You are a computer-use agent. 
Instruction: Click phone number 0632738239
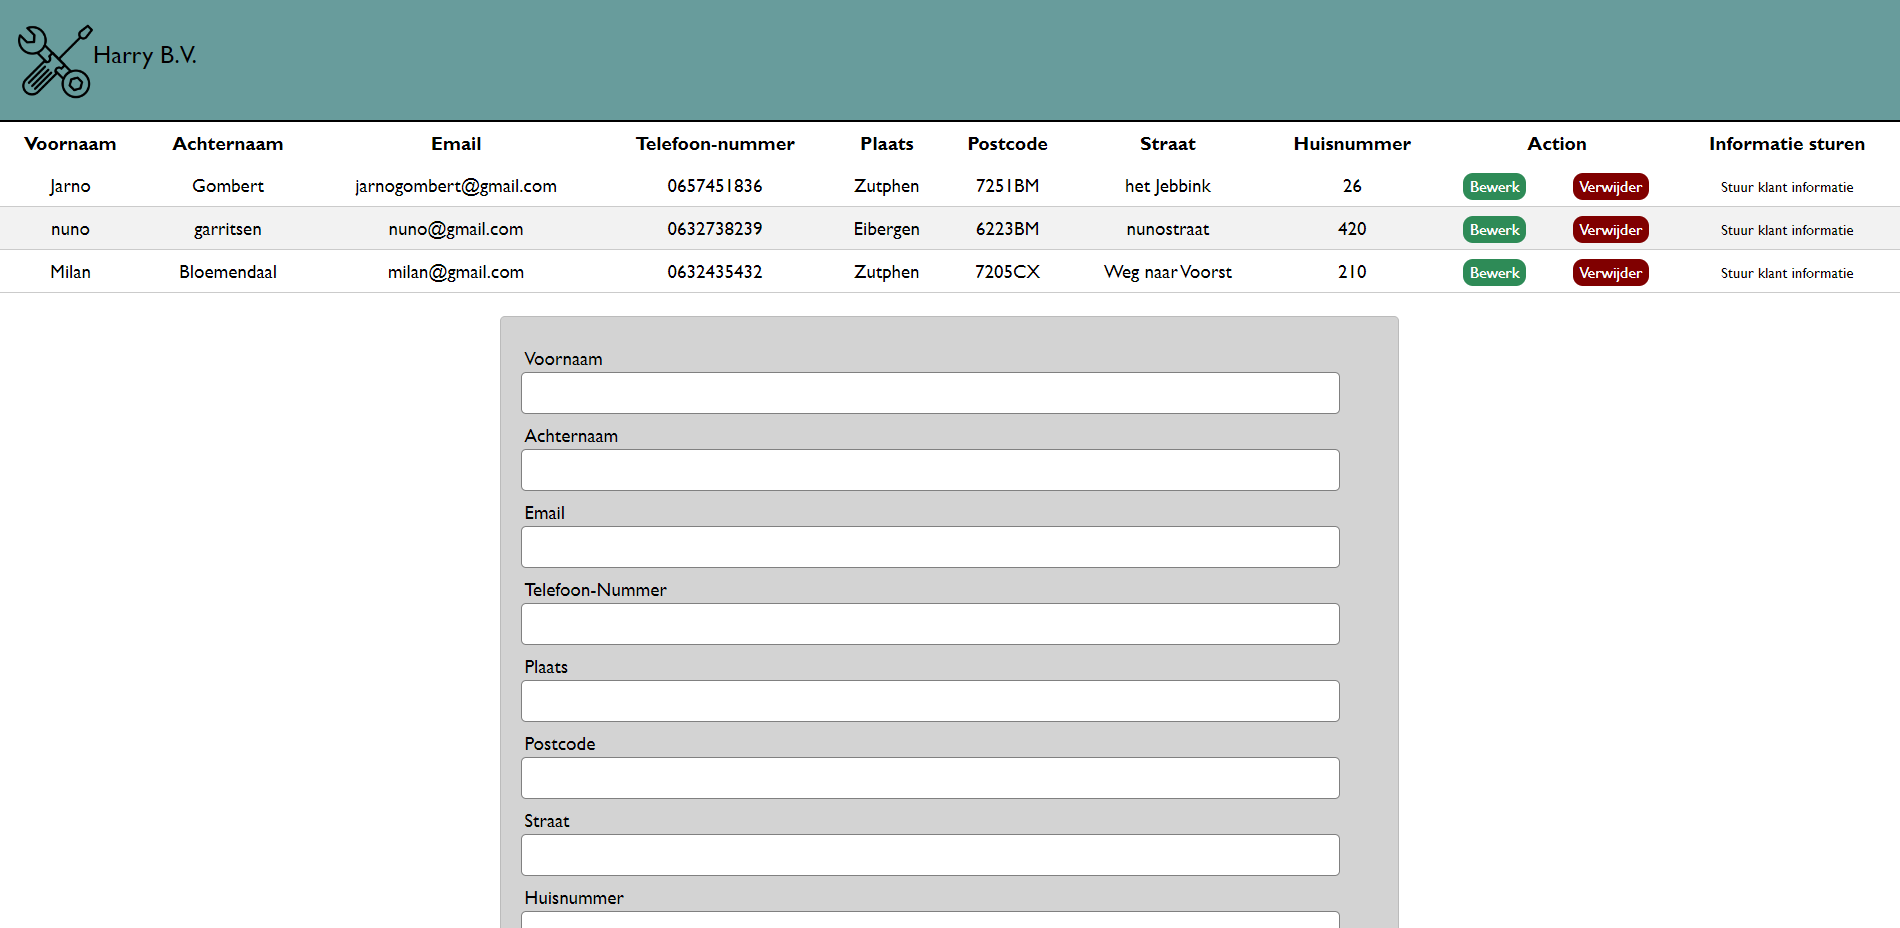pyautogui.click(x=715, y=229)
